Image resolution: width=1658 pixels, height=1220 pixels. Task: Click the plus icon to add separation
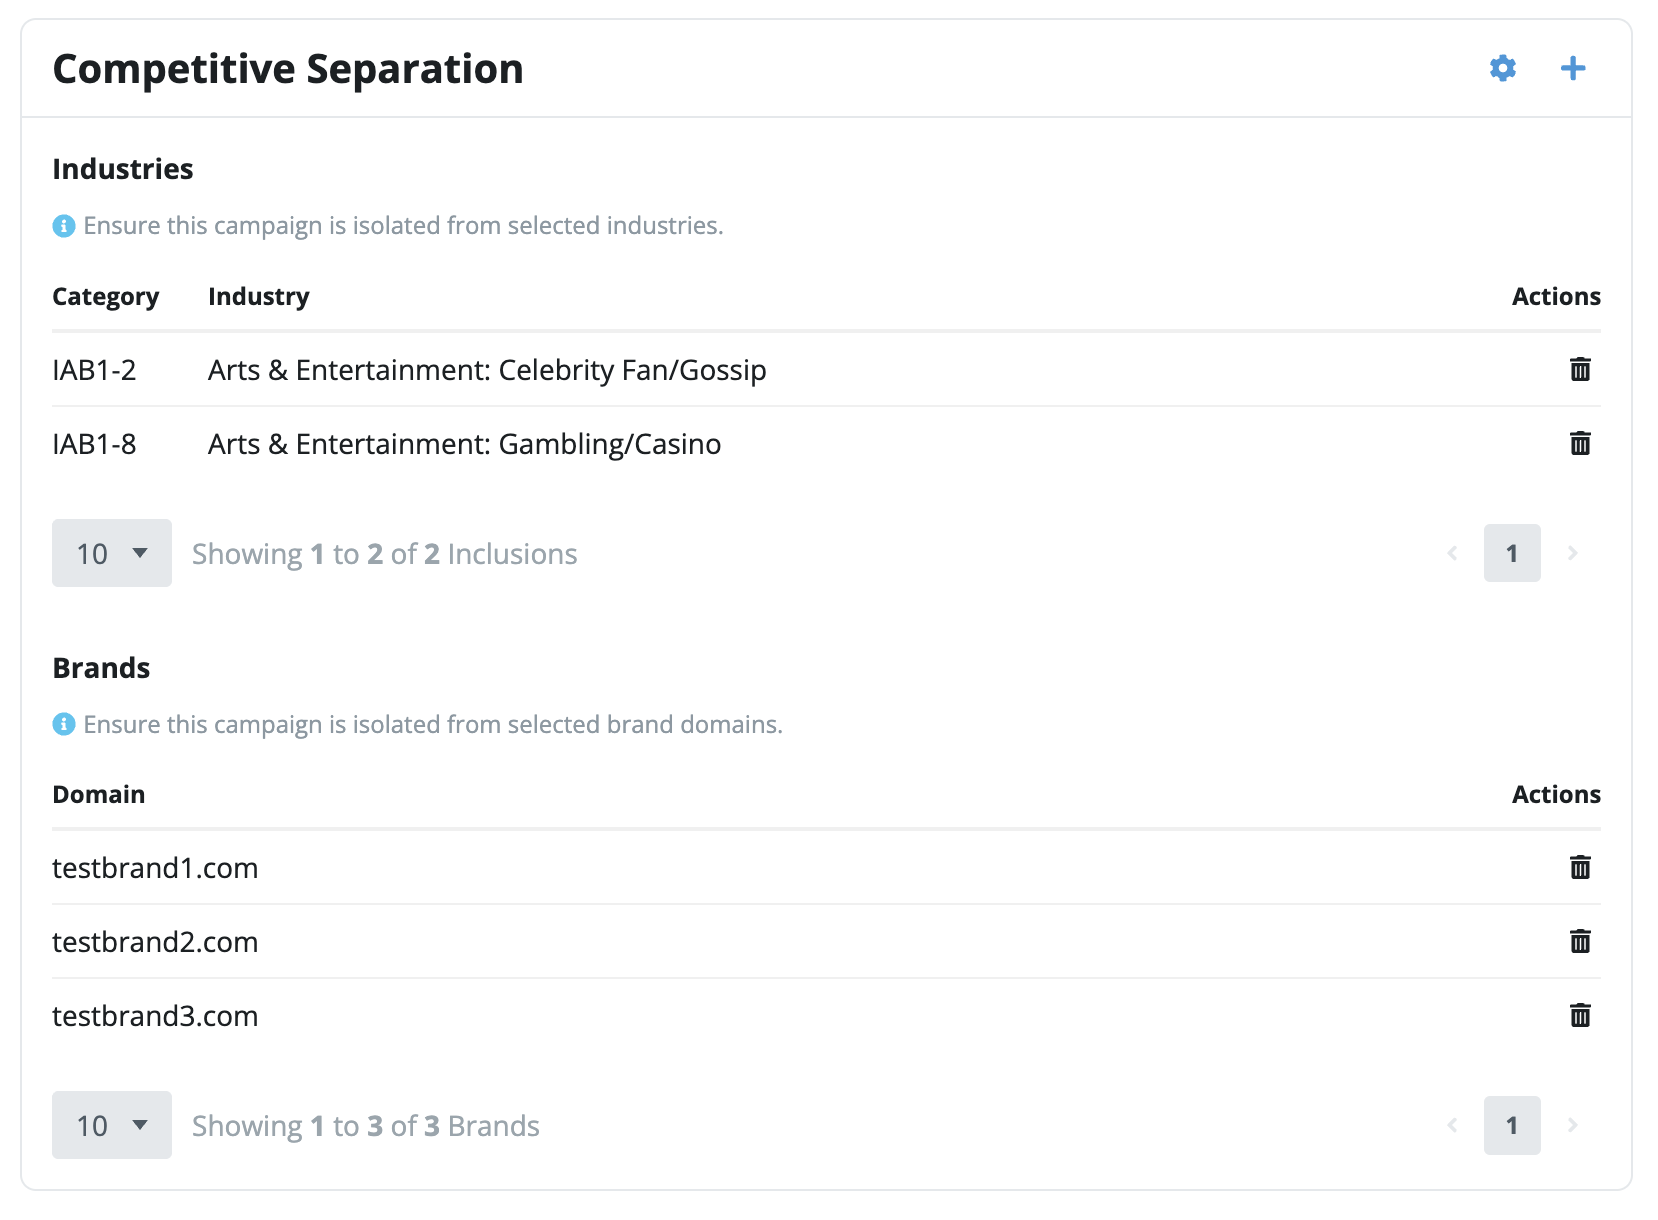click(x=1573, y=68)
